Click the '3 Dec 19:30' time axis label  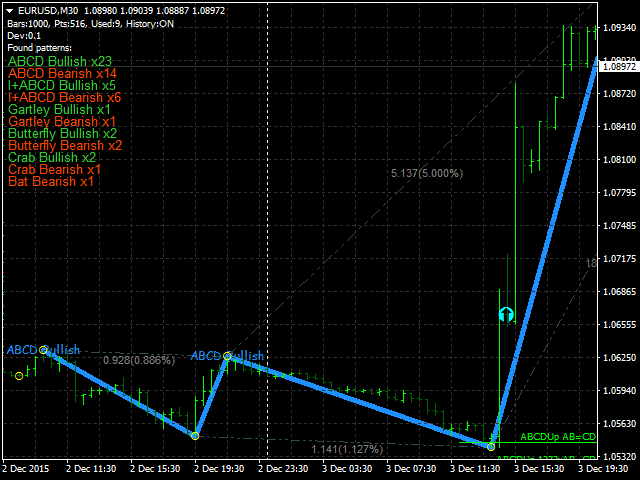(603, 469)
